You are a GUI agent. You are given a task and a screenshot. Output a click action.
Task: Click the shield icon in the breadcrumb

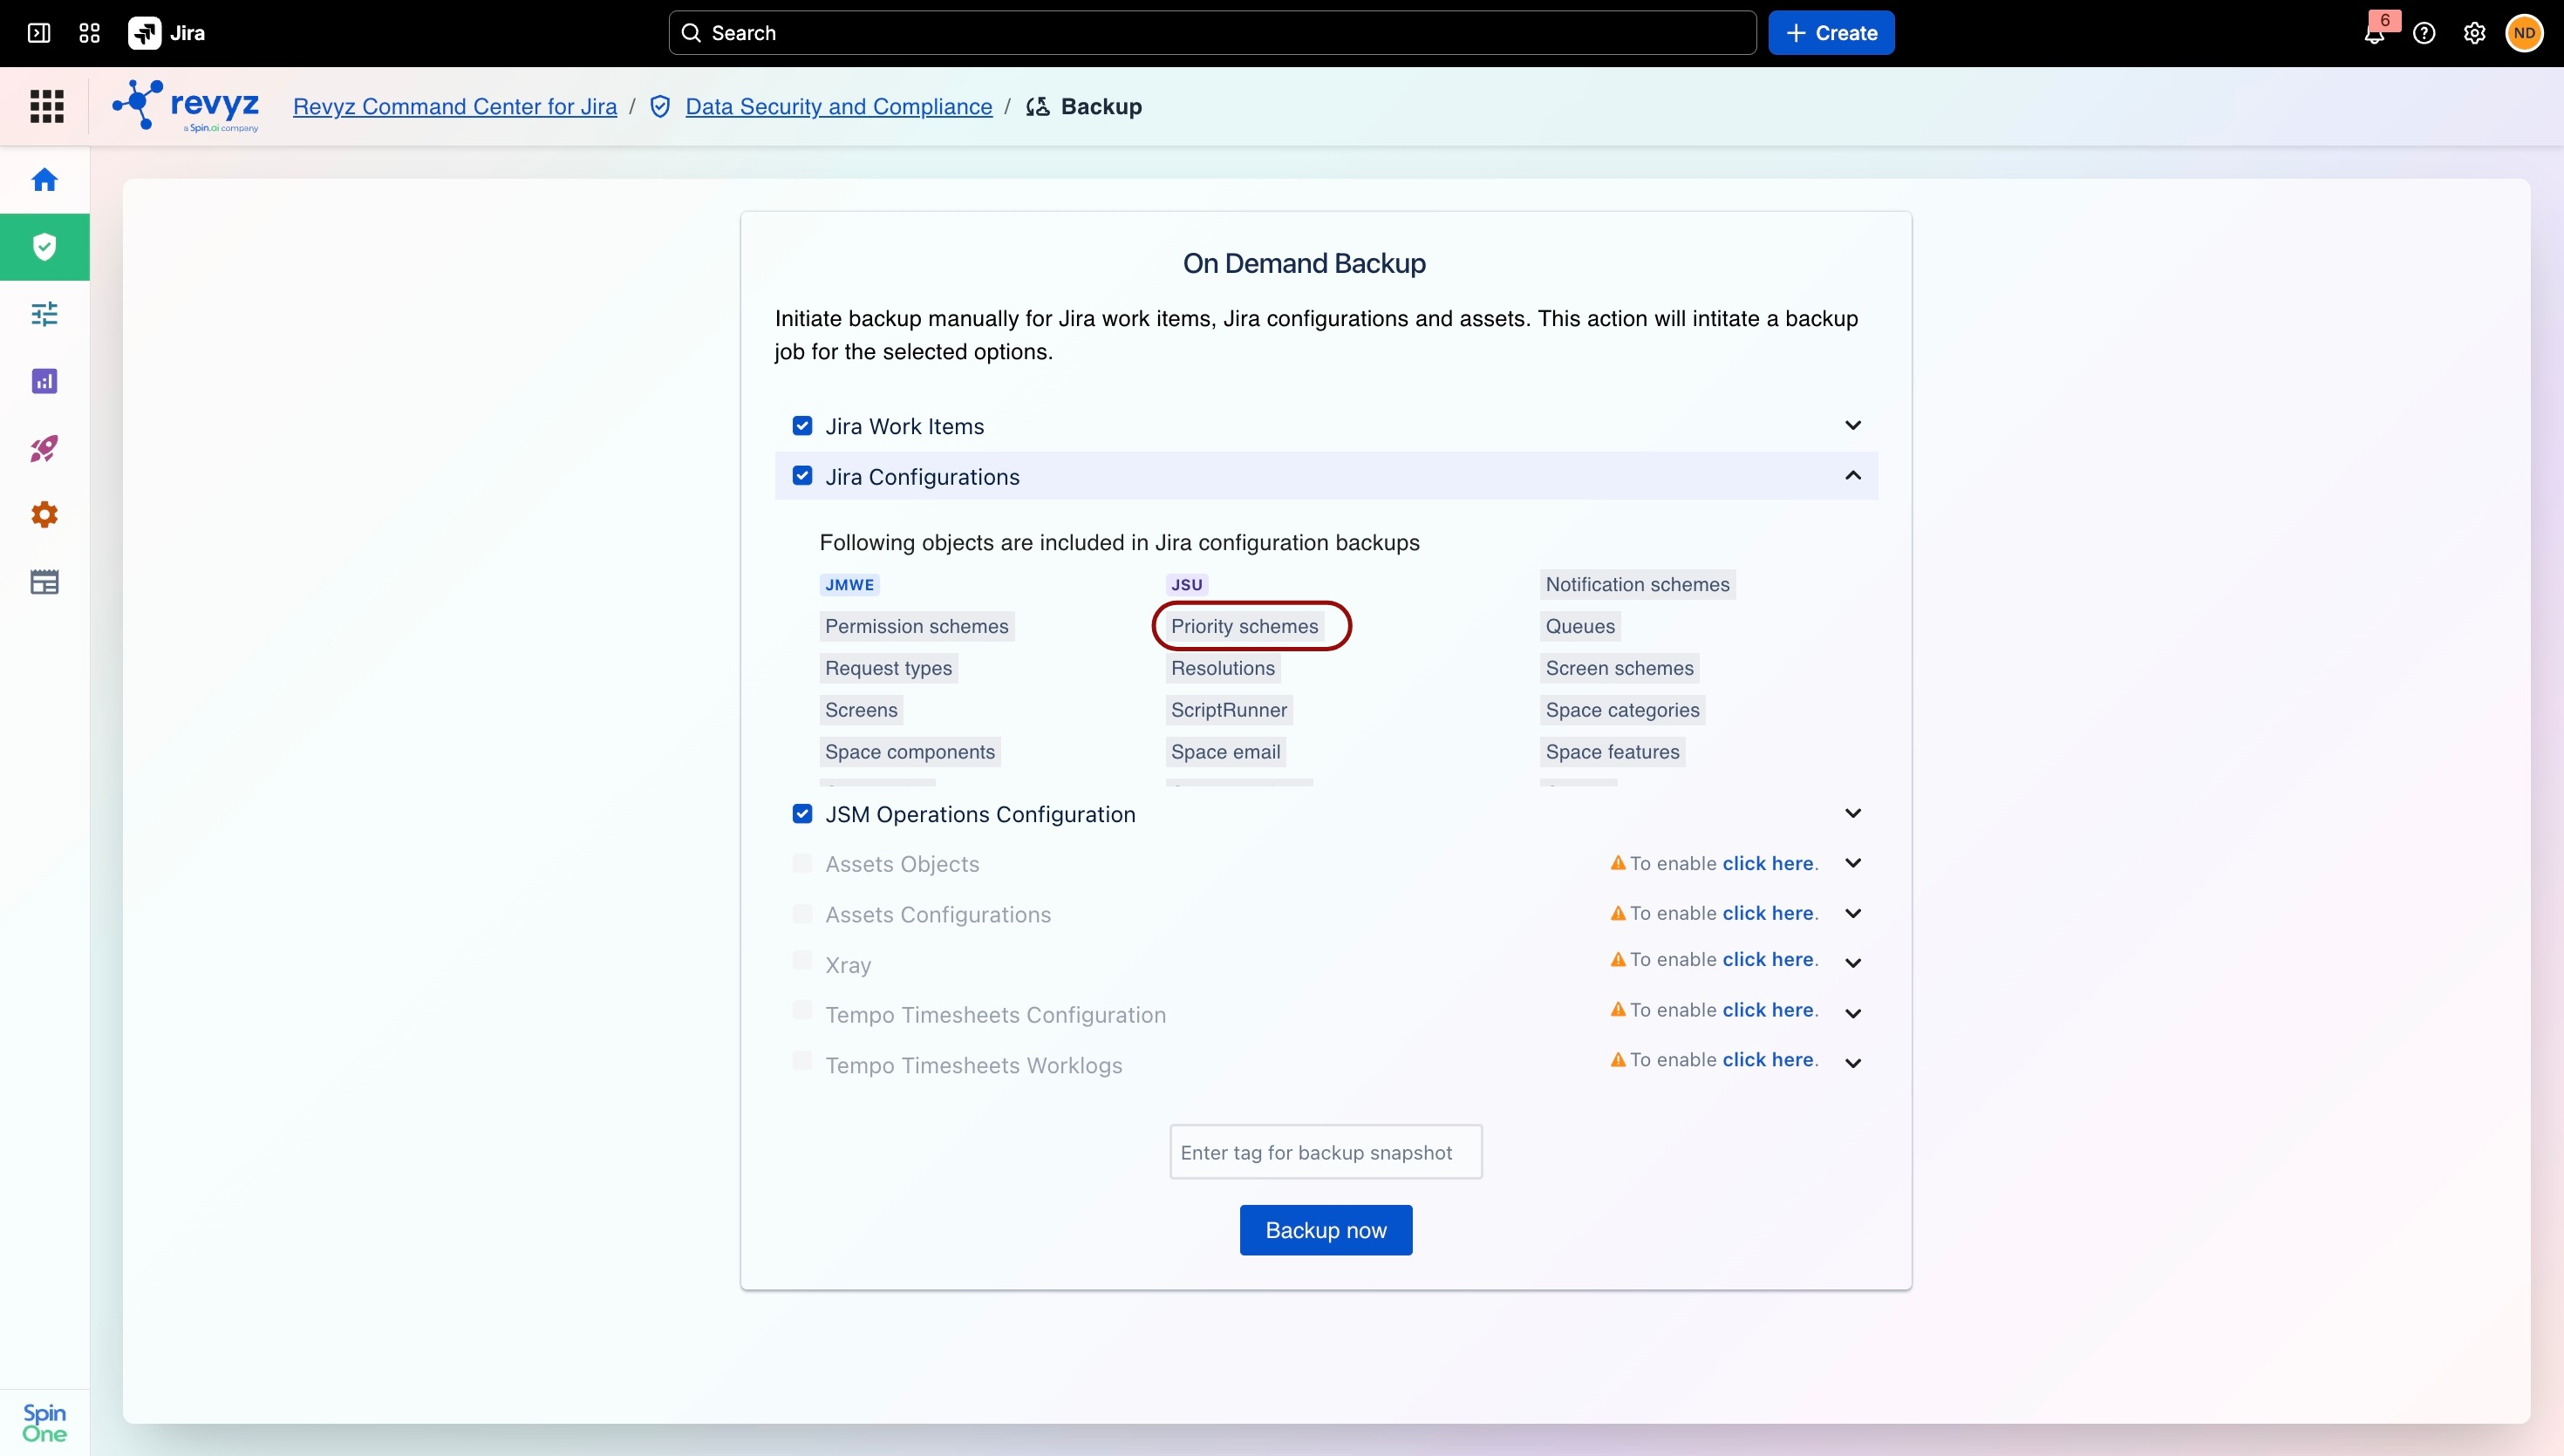point(660,106)
